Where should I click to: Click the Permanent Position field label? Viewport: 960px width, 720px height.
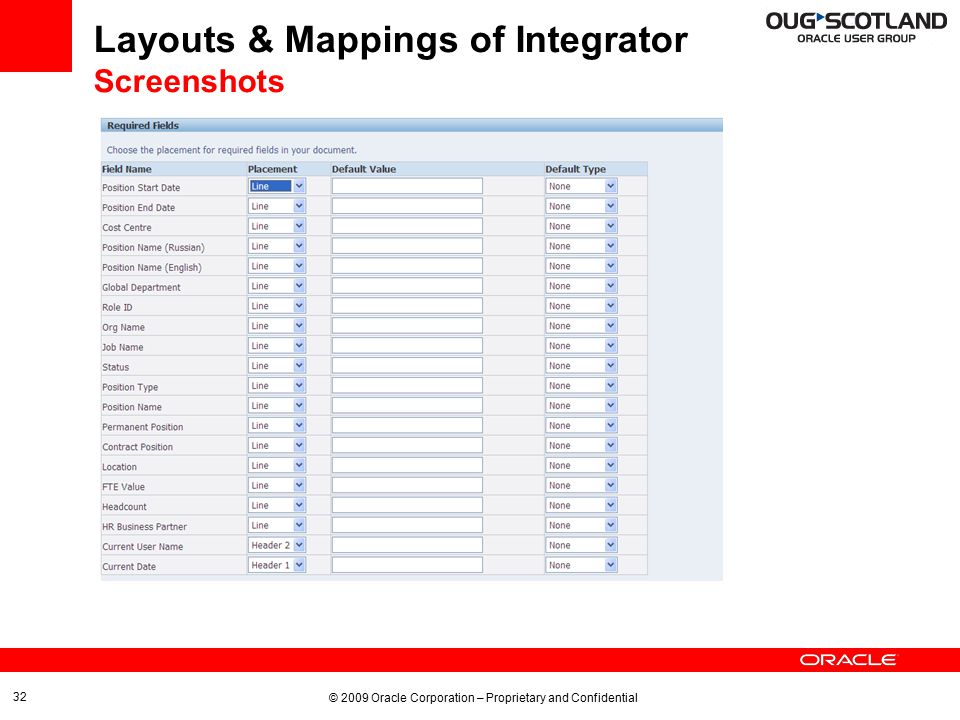coord(143,427)
